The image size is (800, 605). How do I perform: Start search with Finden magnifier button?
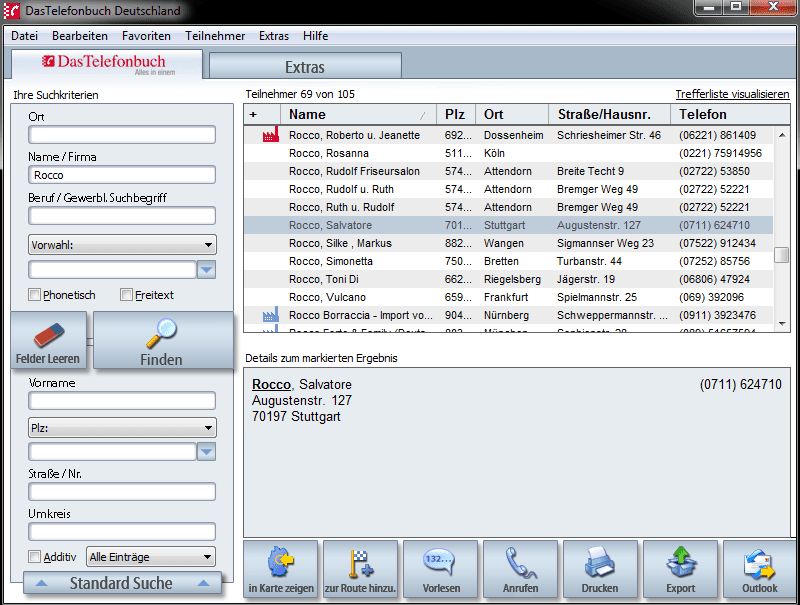161,341
